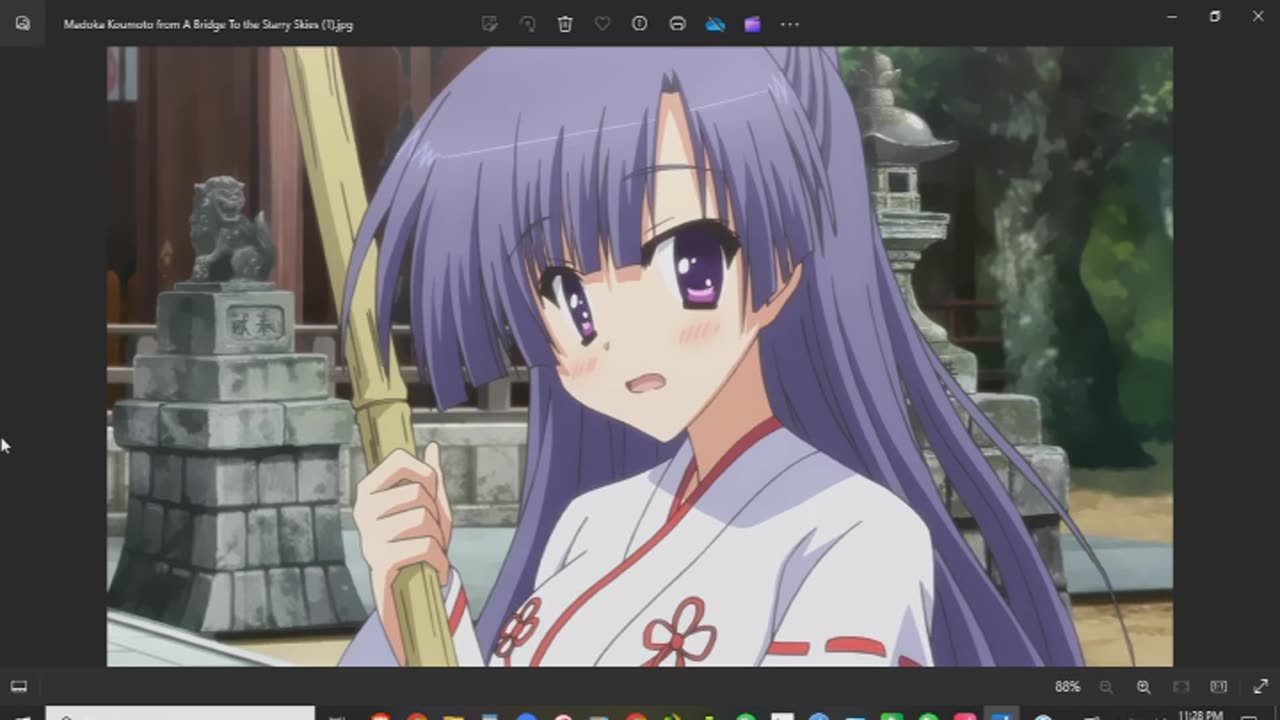Open the purple Clipchamp video editor icon

click(x=752, y=24)
